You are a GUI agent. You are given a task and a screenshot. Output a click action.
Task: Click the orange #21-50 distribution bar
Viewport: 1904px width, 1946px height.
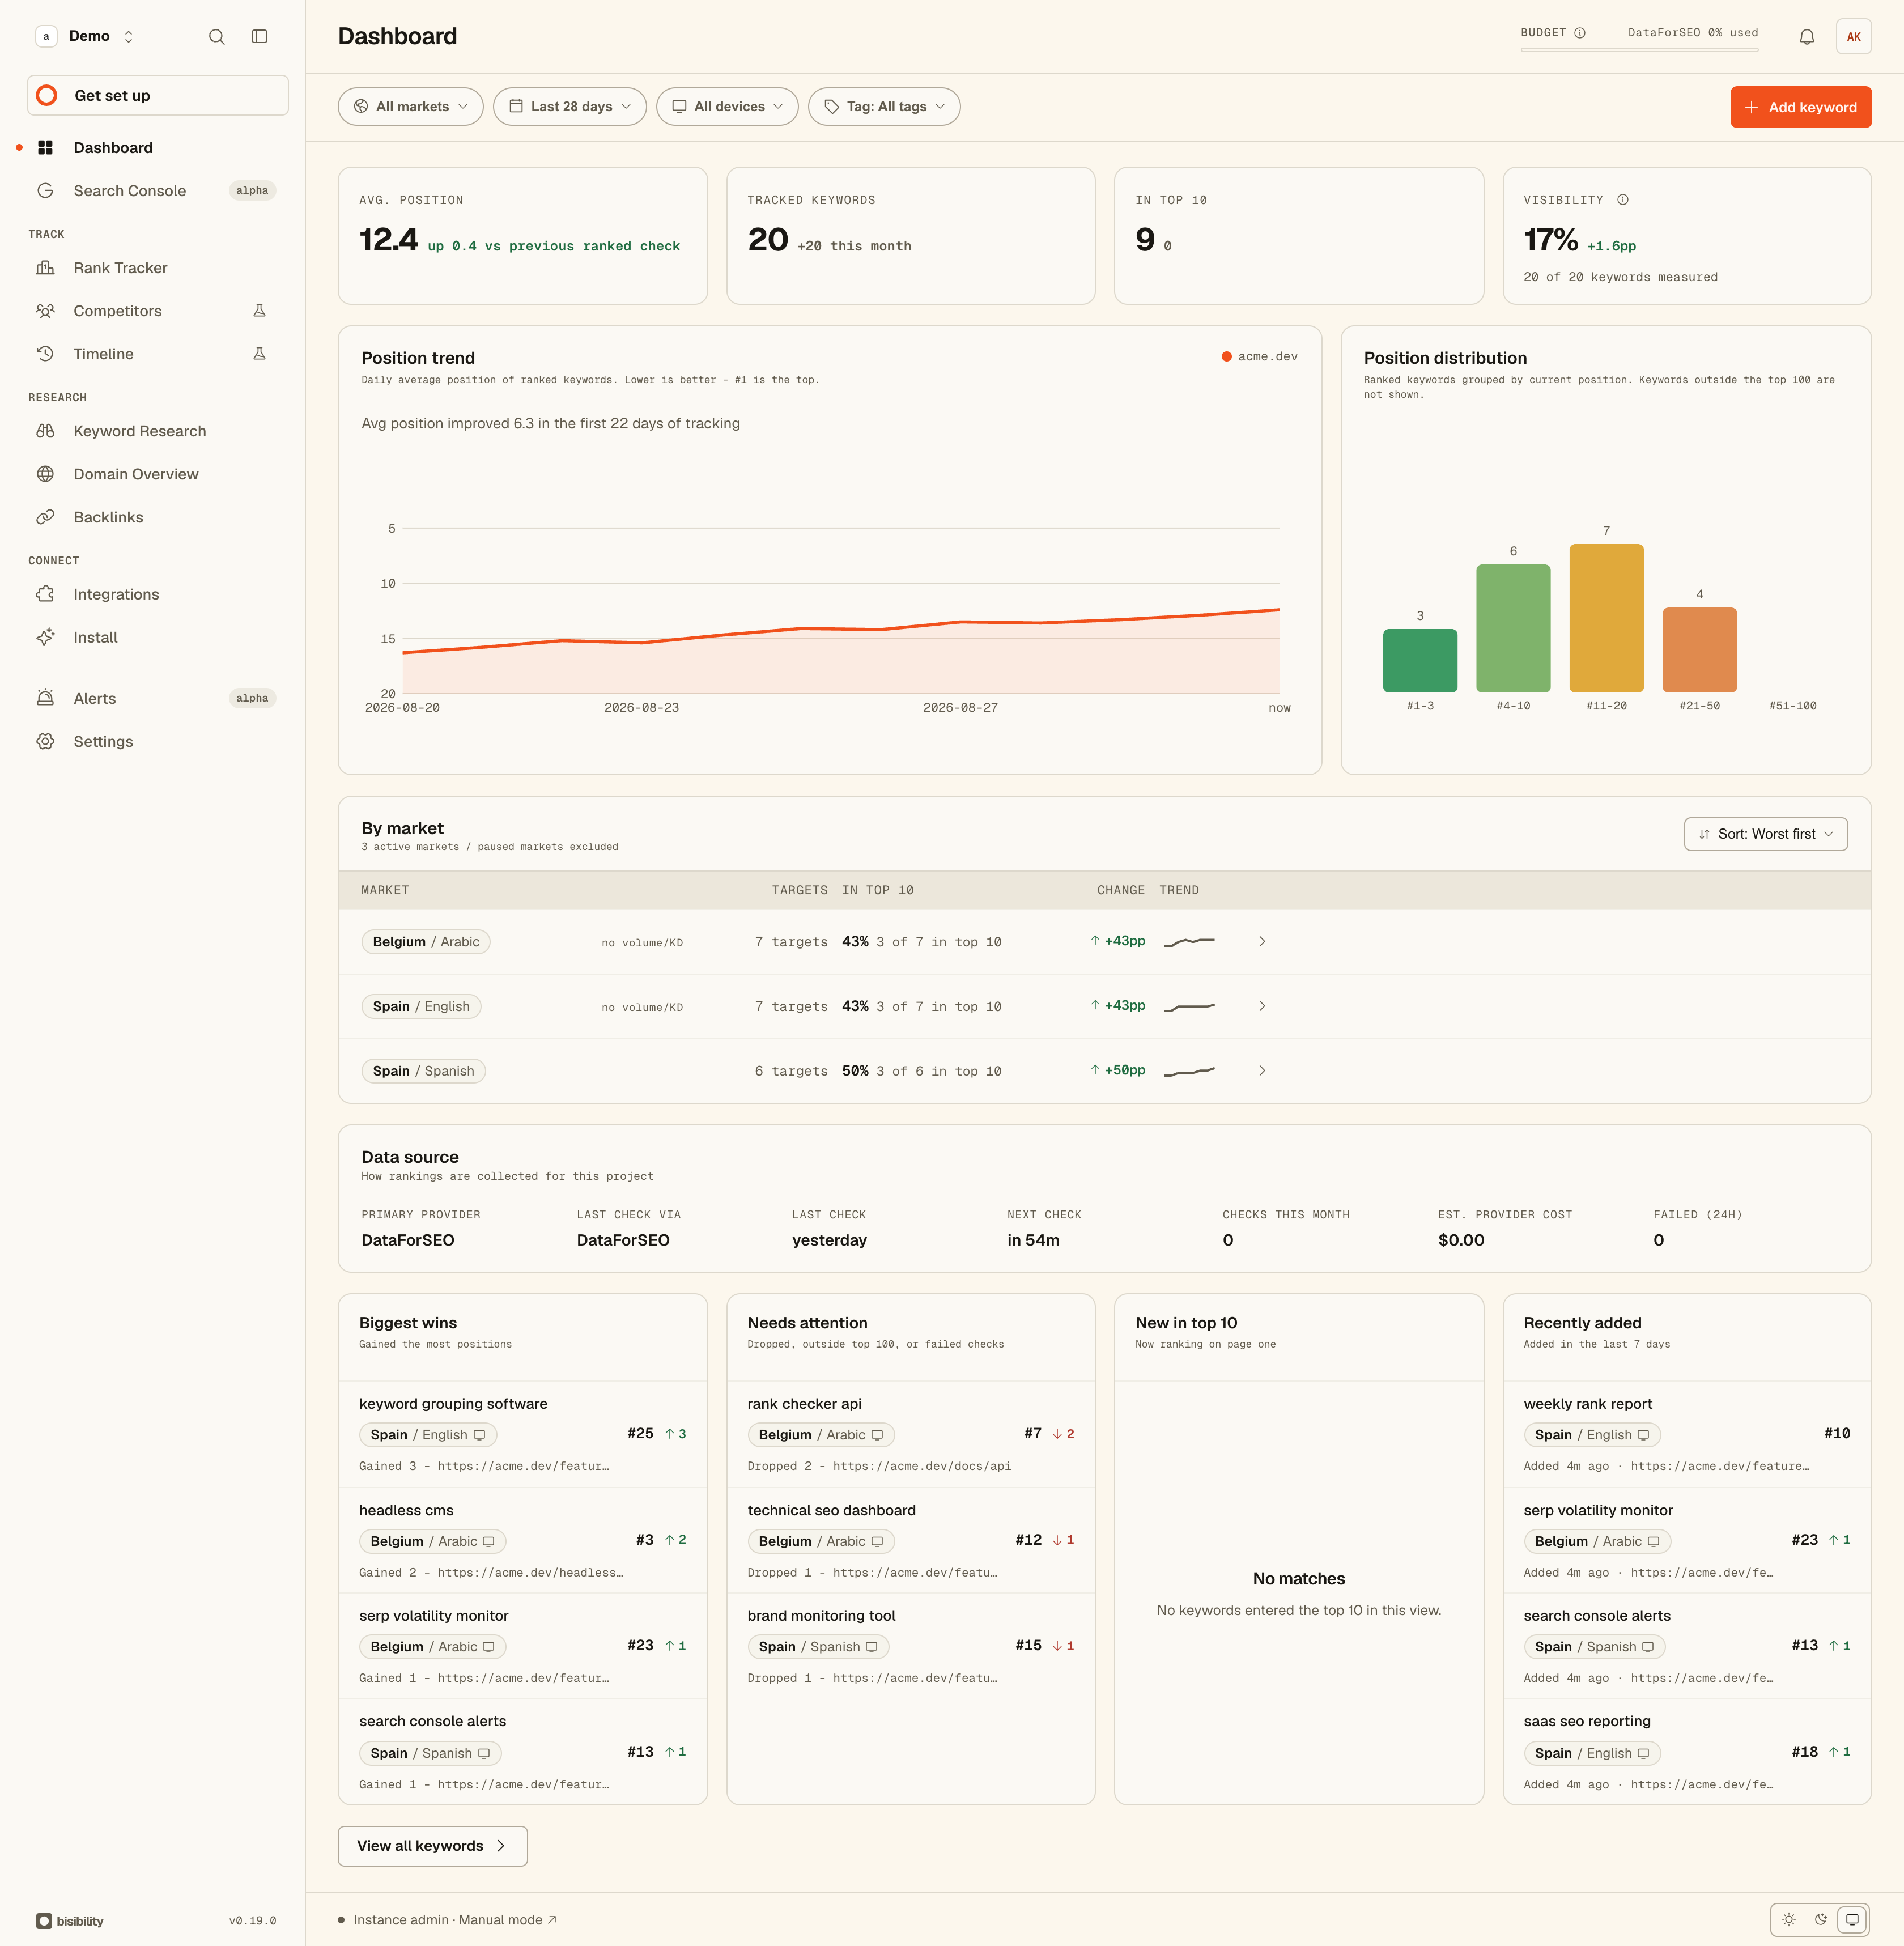click(x=1699, y=650)
